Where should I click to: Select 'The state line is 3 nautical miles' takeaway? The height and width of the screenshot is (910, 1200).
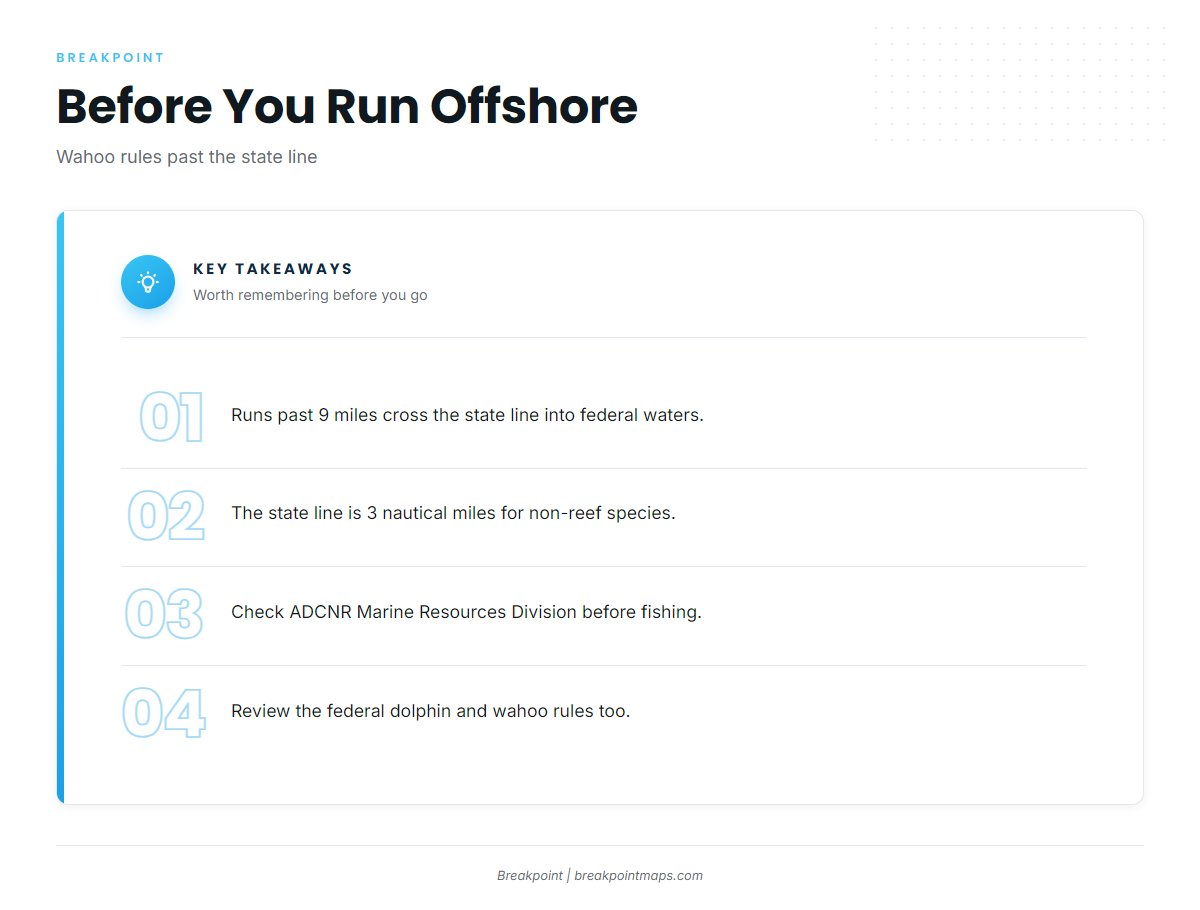(453, 513)
